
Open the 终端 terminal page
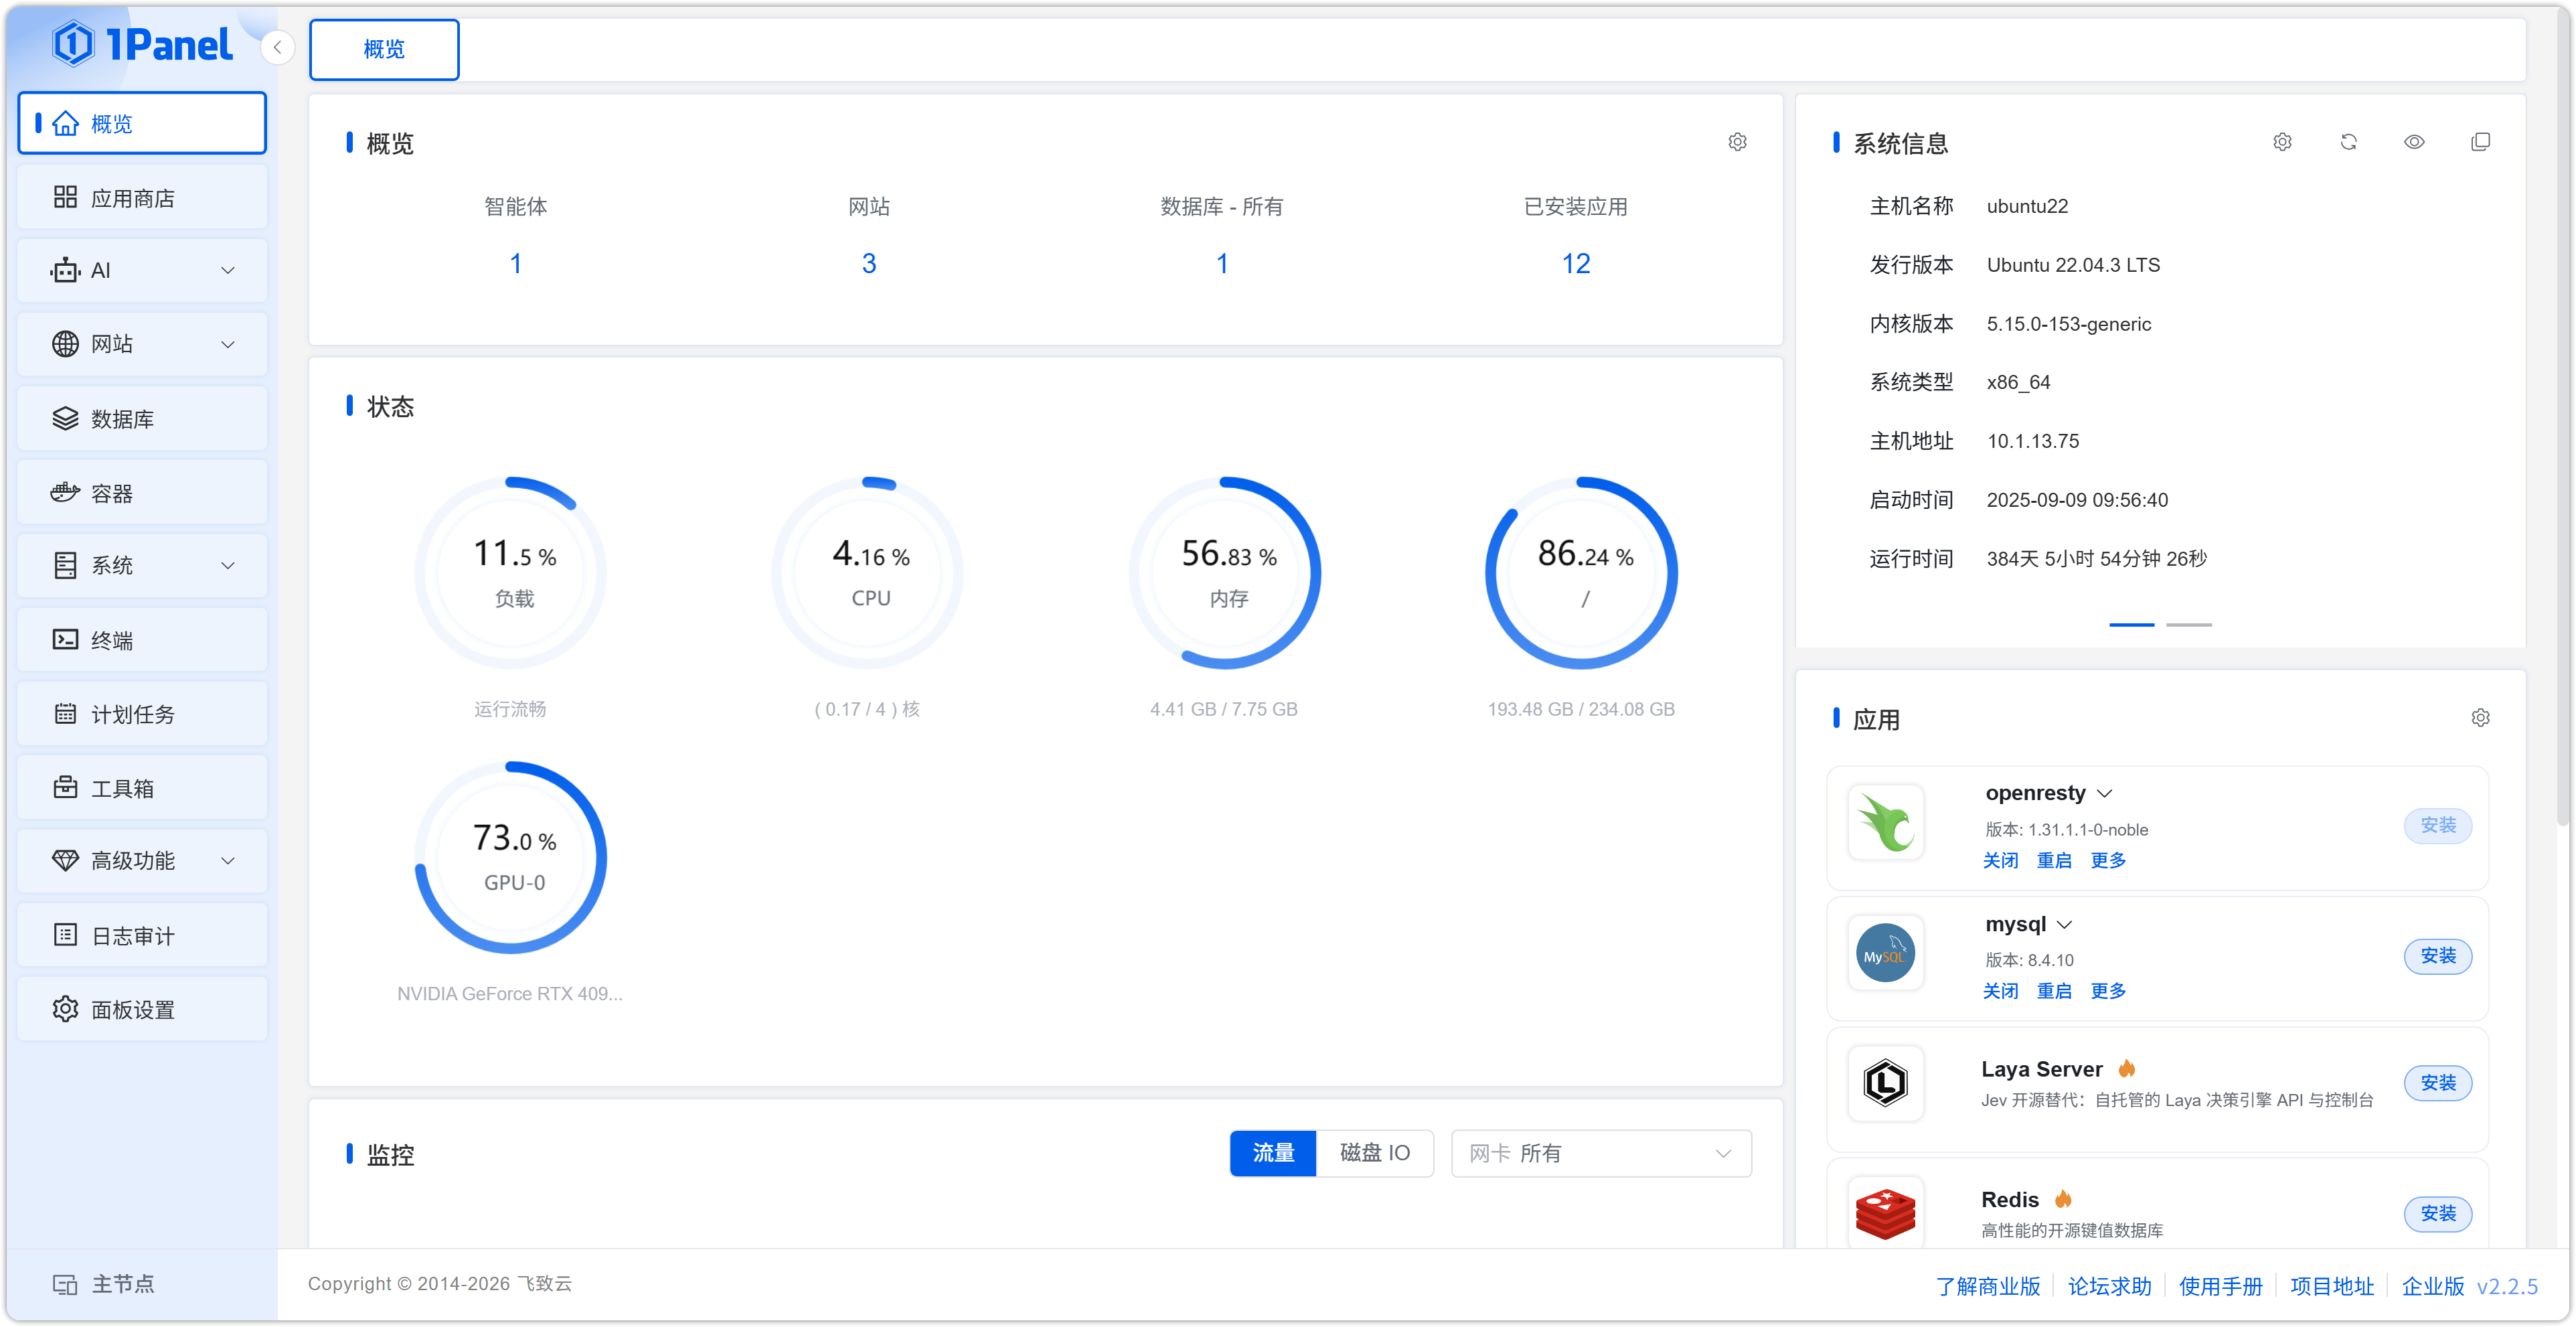click(142, 640)
